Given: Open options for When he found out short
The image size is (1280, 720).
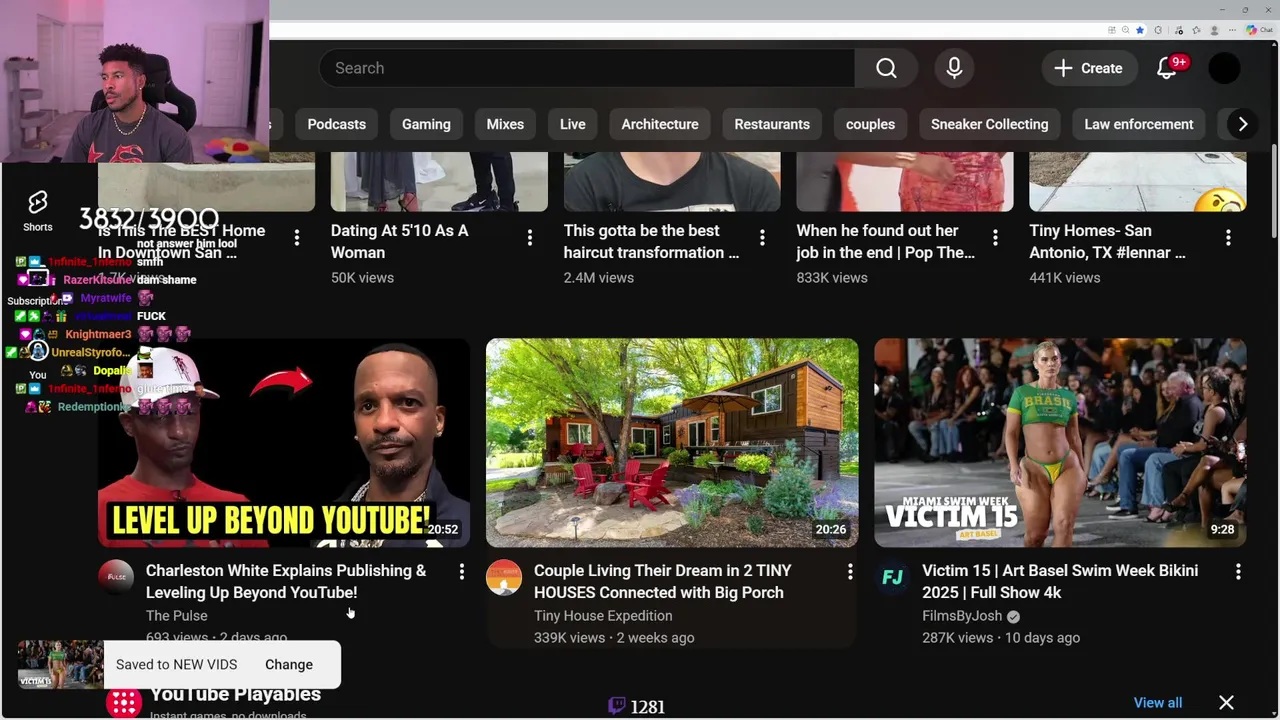Looking at the screenshot, I should (x=995, y=237).
